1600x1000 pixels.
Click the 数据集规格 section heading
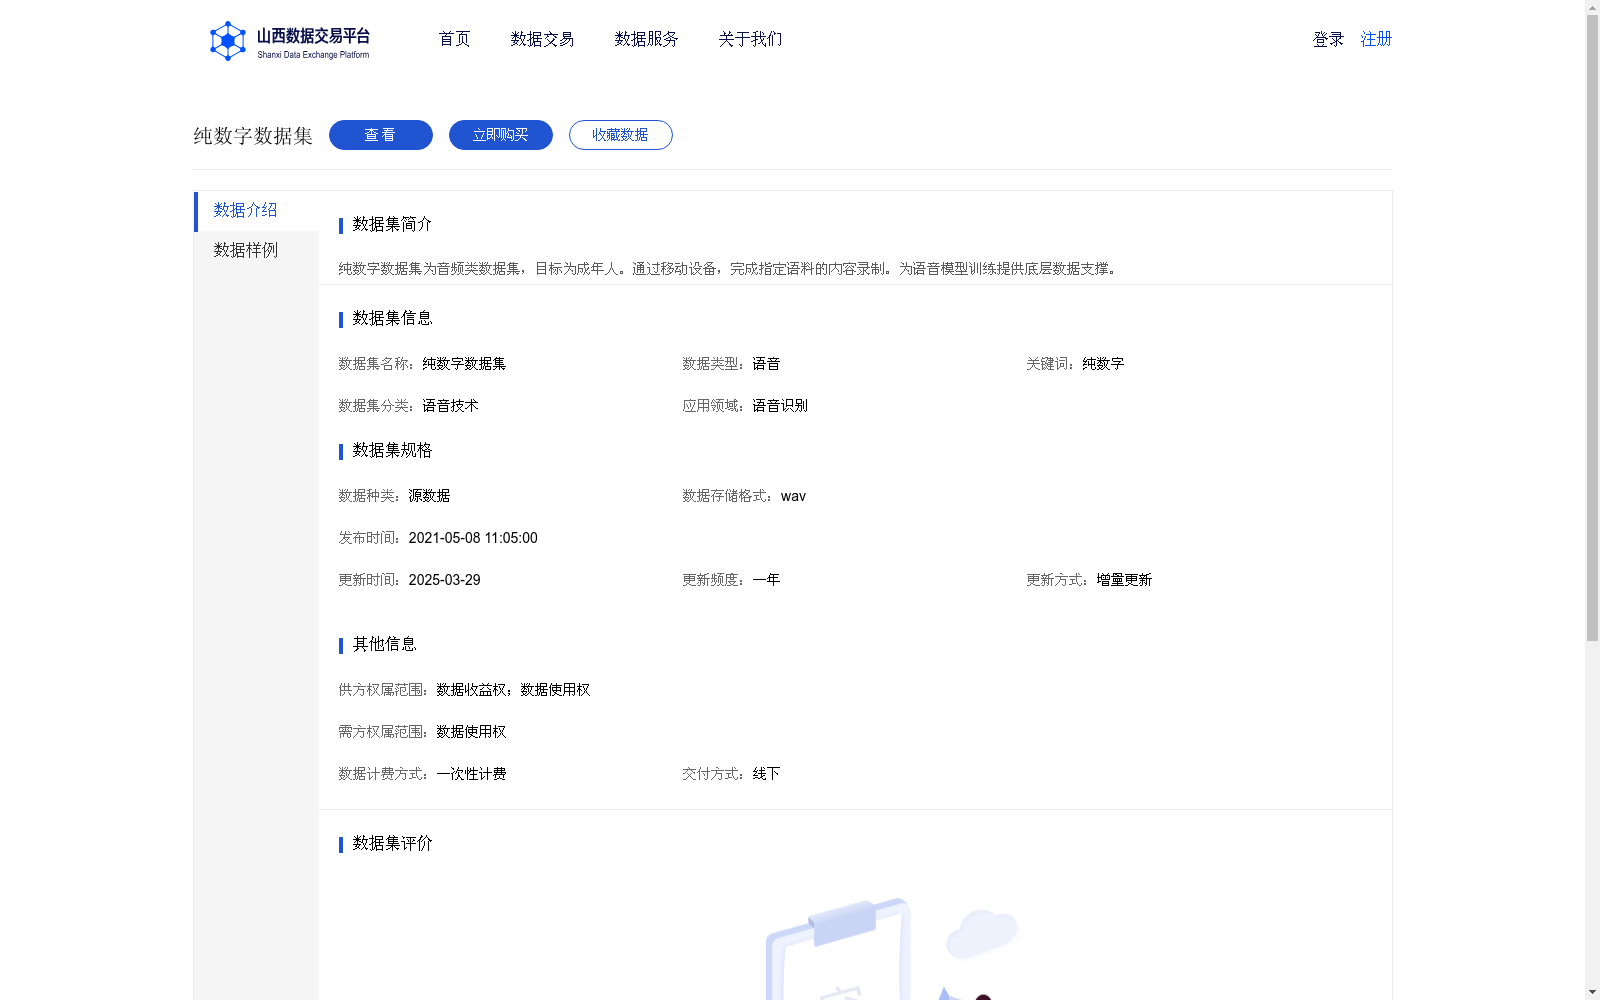pos(392,450)
